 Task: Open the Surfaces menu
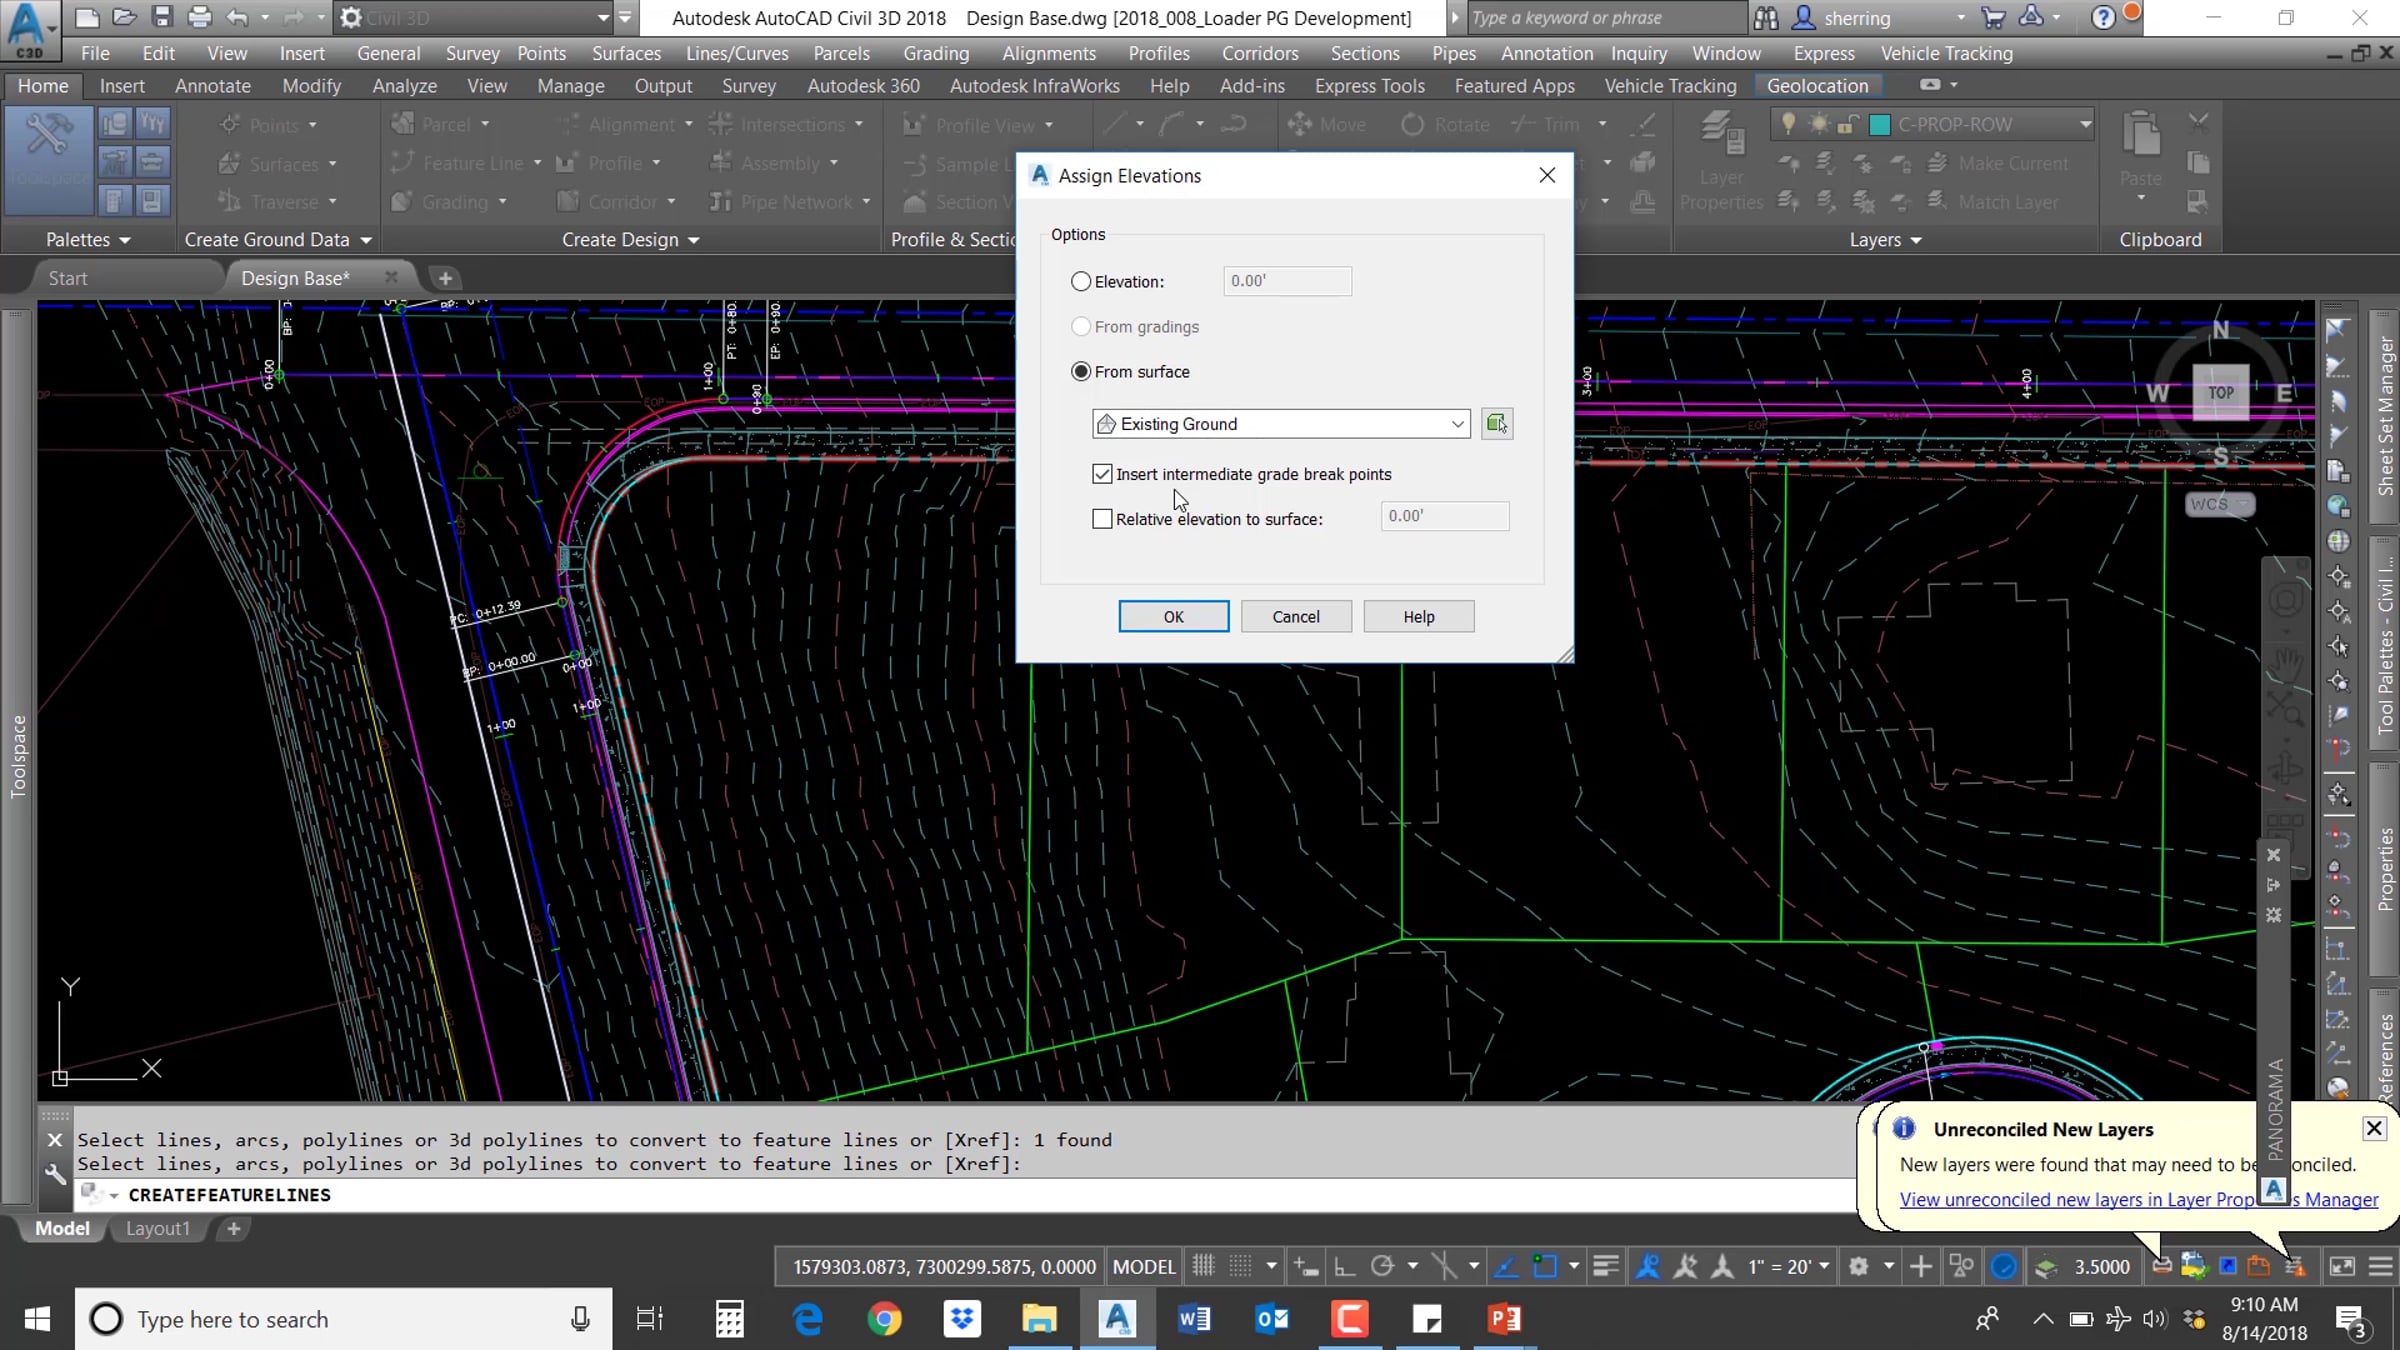pyautogui.click(x=626, y=53)
